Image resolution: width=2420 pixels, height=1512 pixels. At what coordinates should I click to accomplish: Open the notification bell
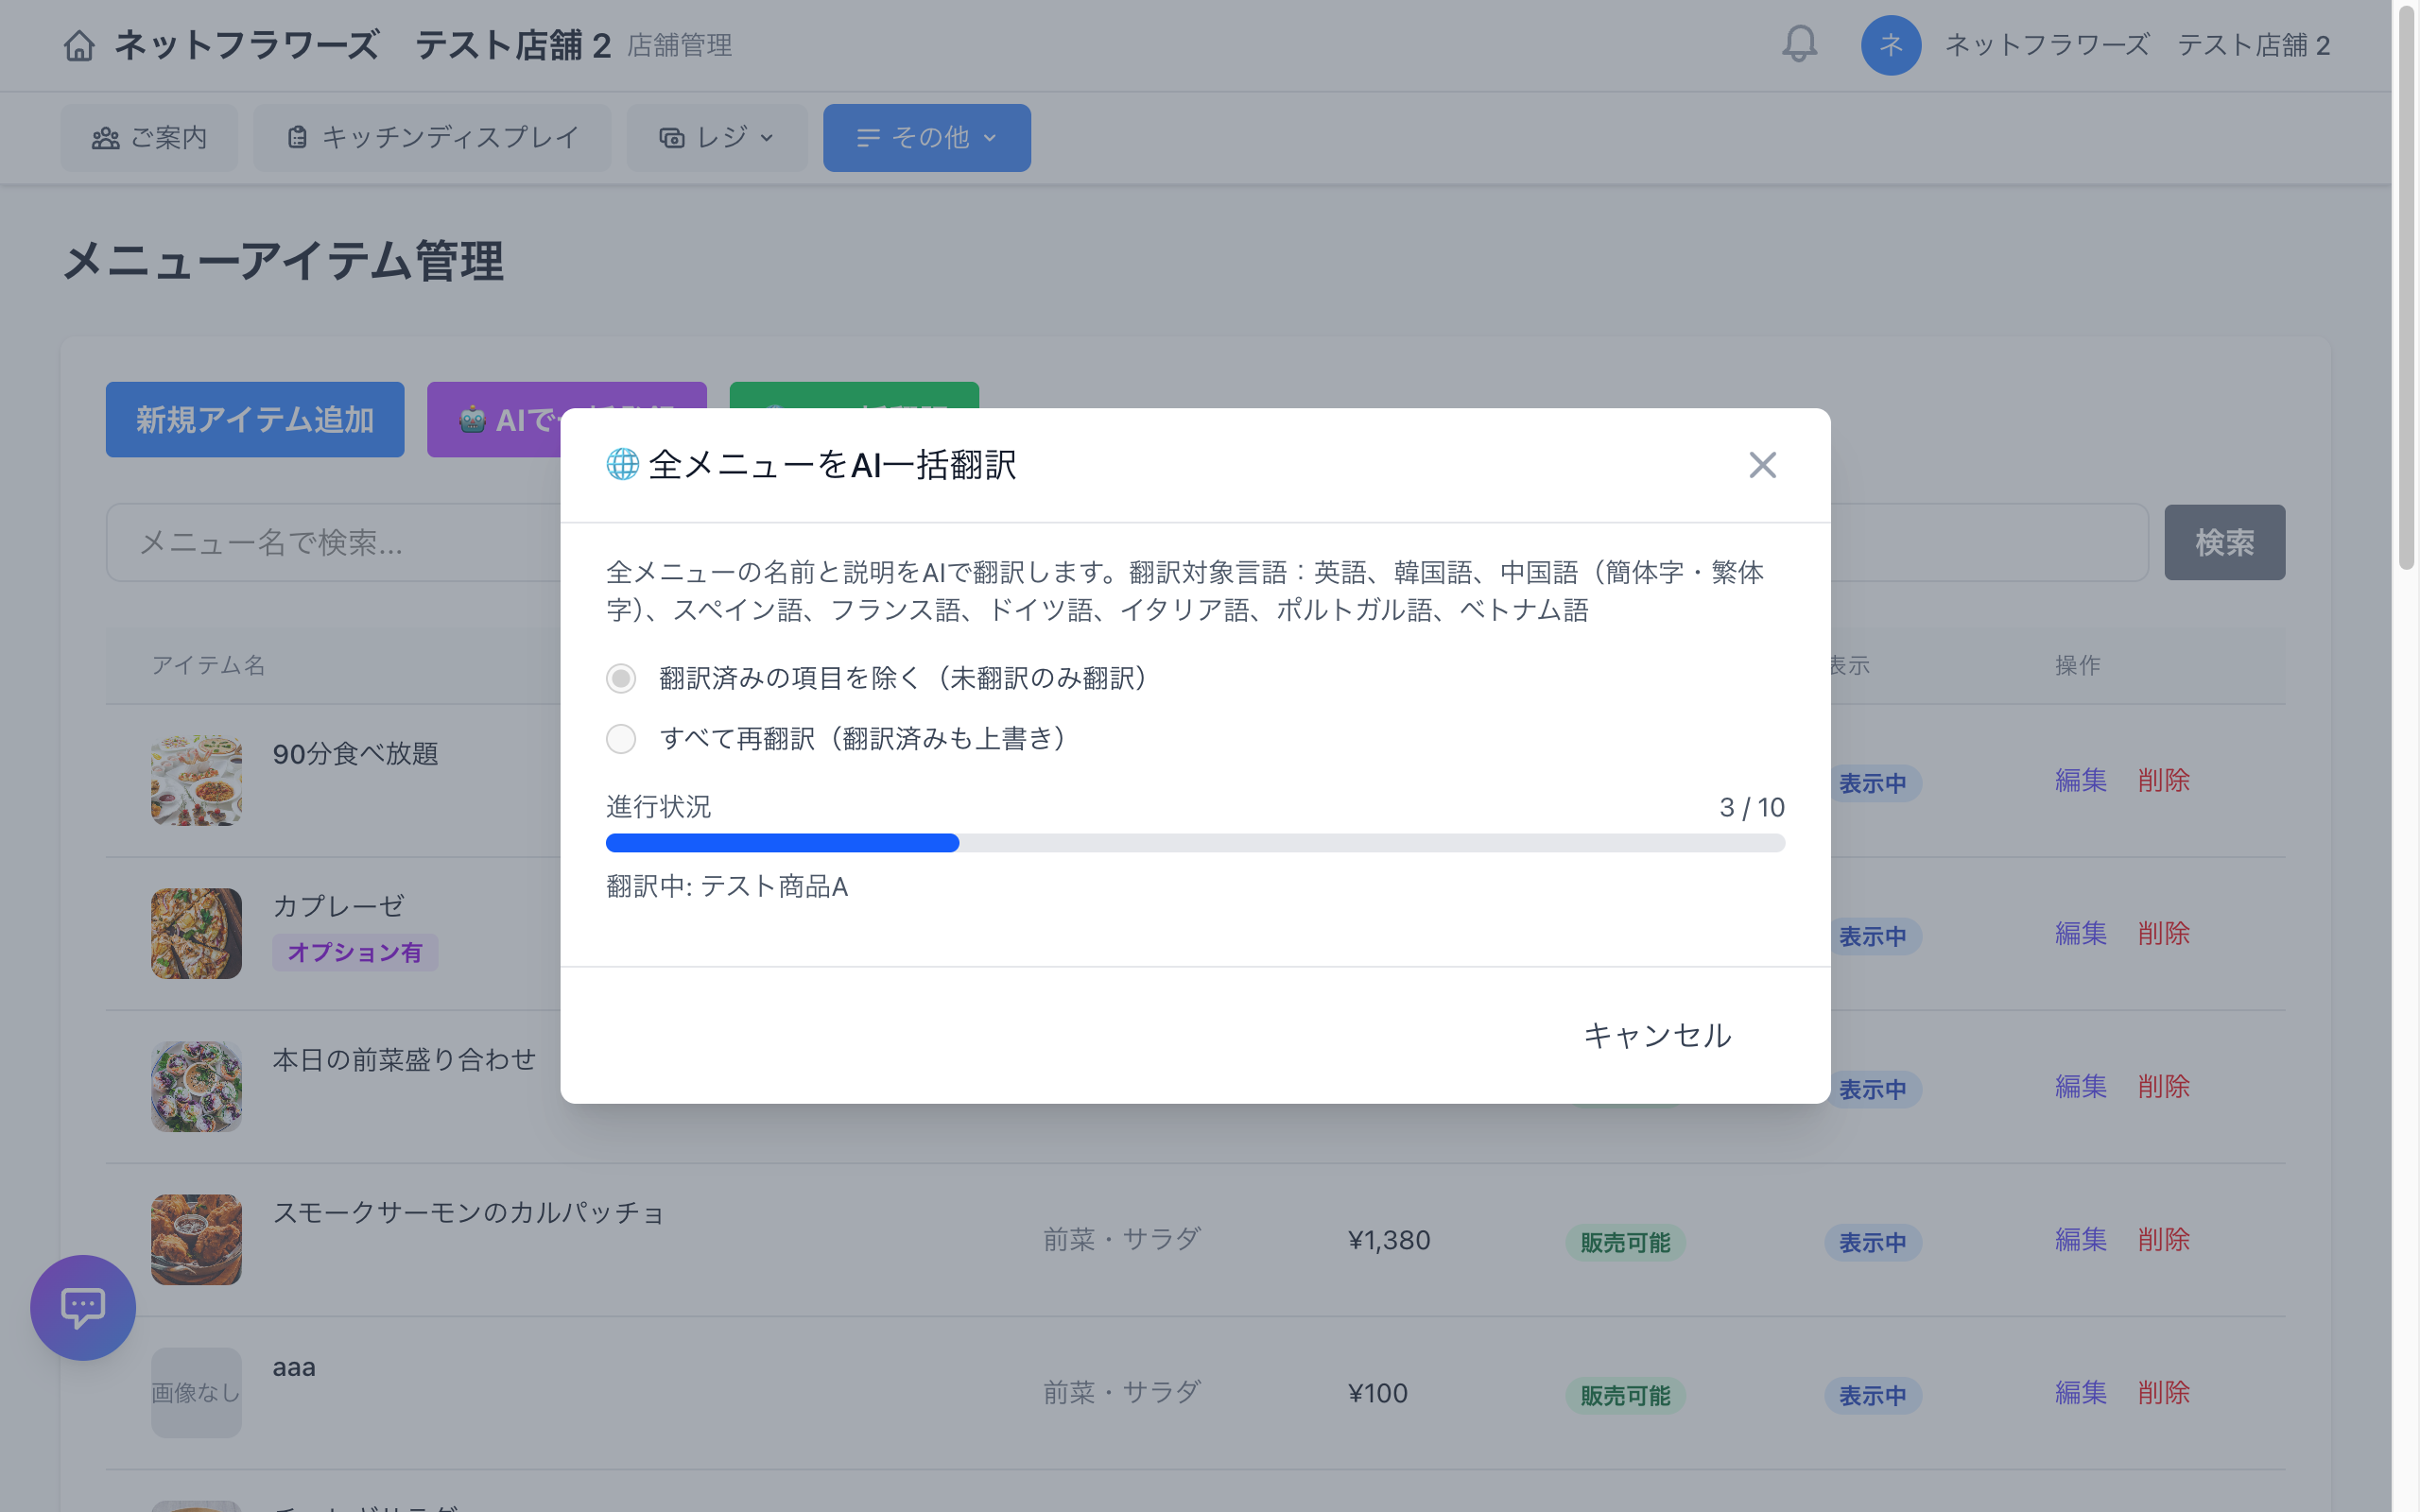coord(1799,45)
